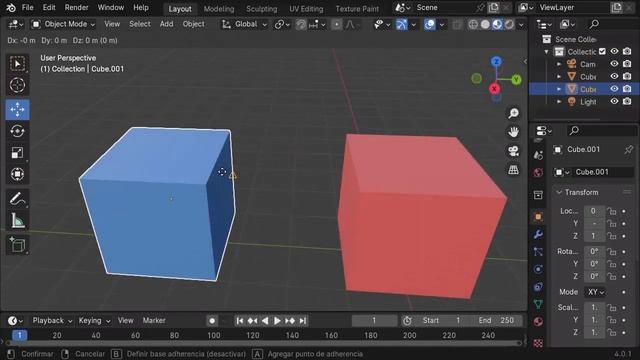Open the Modifiers wrench properties tab

[x=538, y=234]
